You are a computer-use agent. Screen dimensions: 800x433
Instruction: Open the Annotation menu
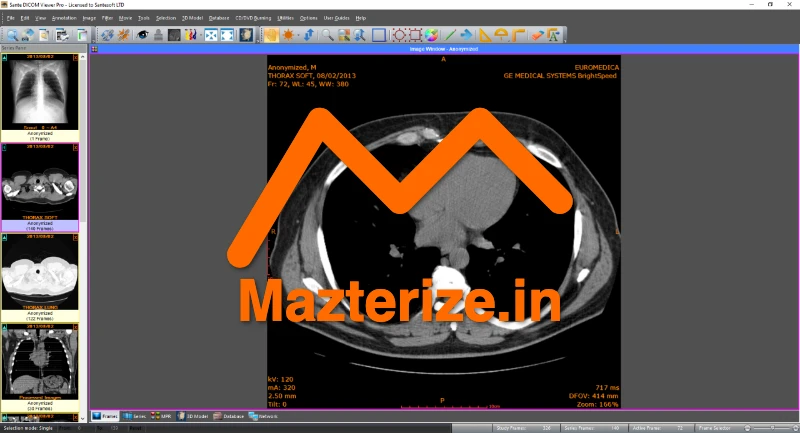coord(64,18)
